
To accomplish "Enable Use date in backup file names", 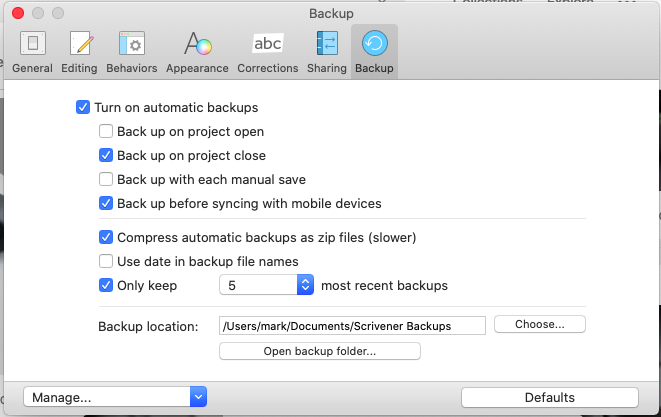I will click(106, 261).
